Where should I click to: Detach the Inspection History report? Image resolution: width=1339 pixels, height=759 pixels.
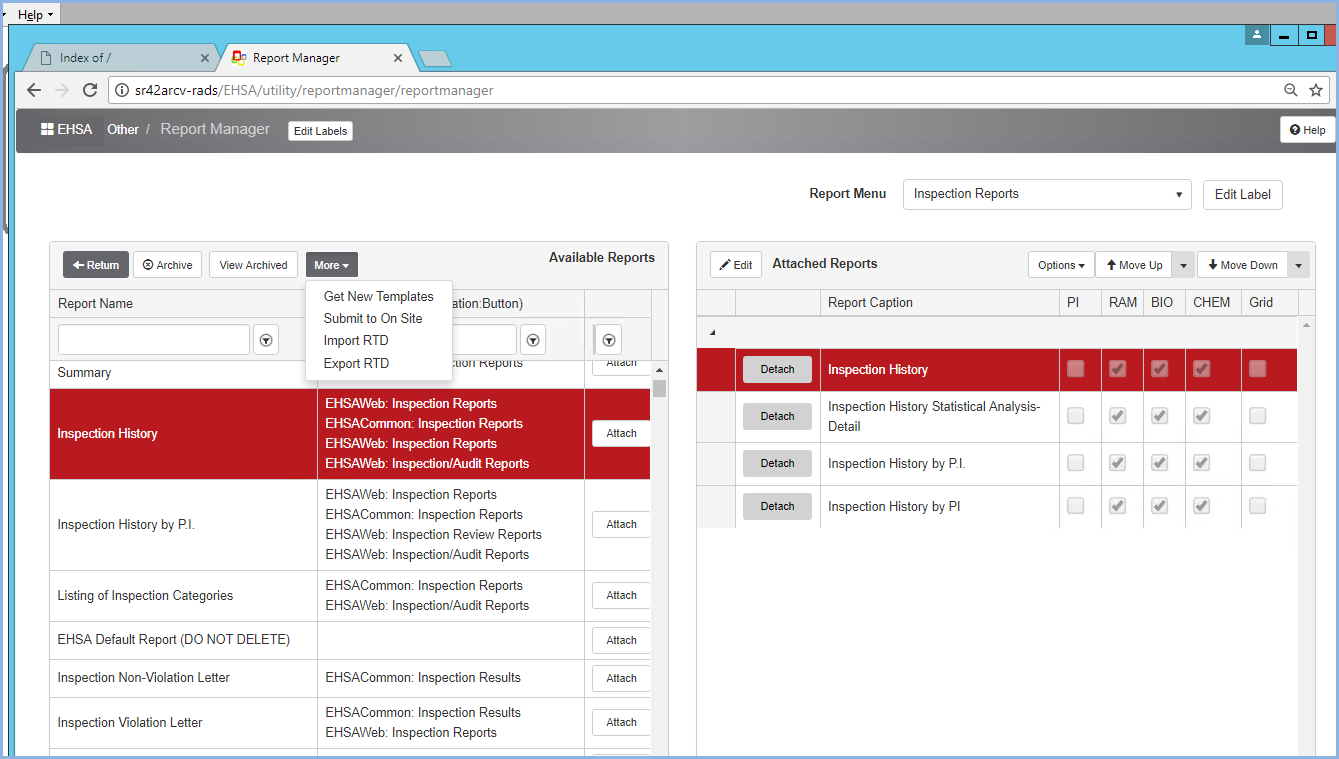777,369
